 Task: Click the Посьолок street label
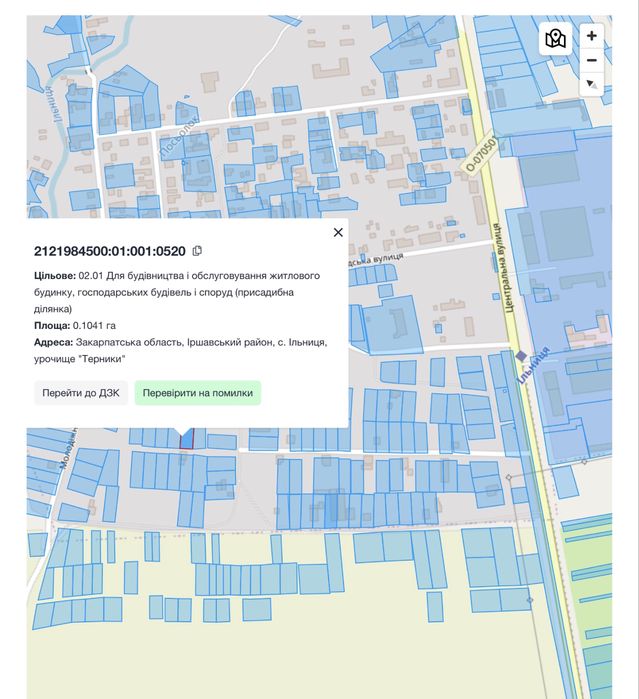[x=179, y=137]
